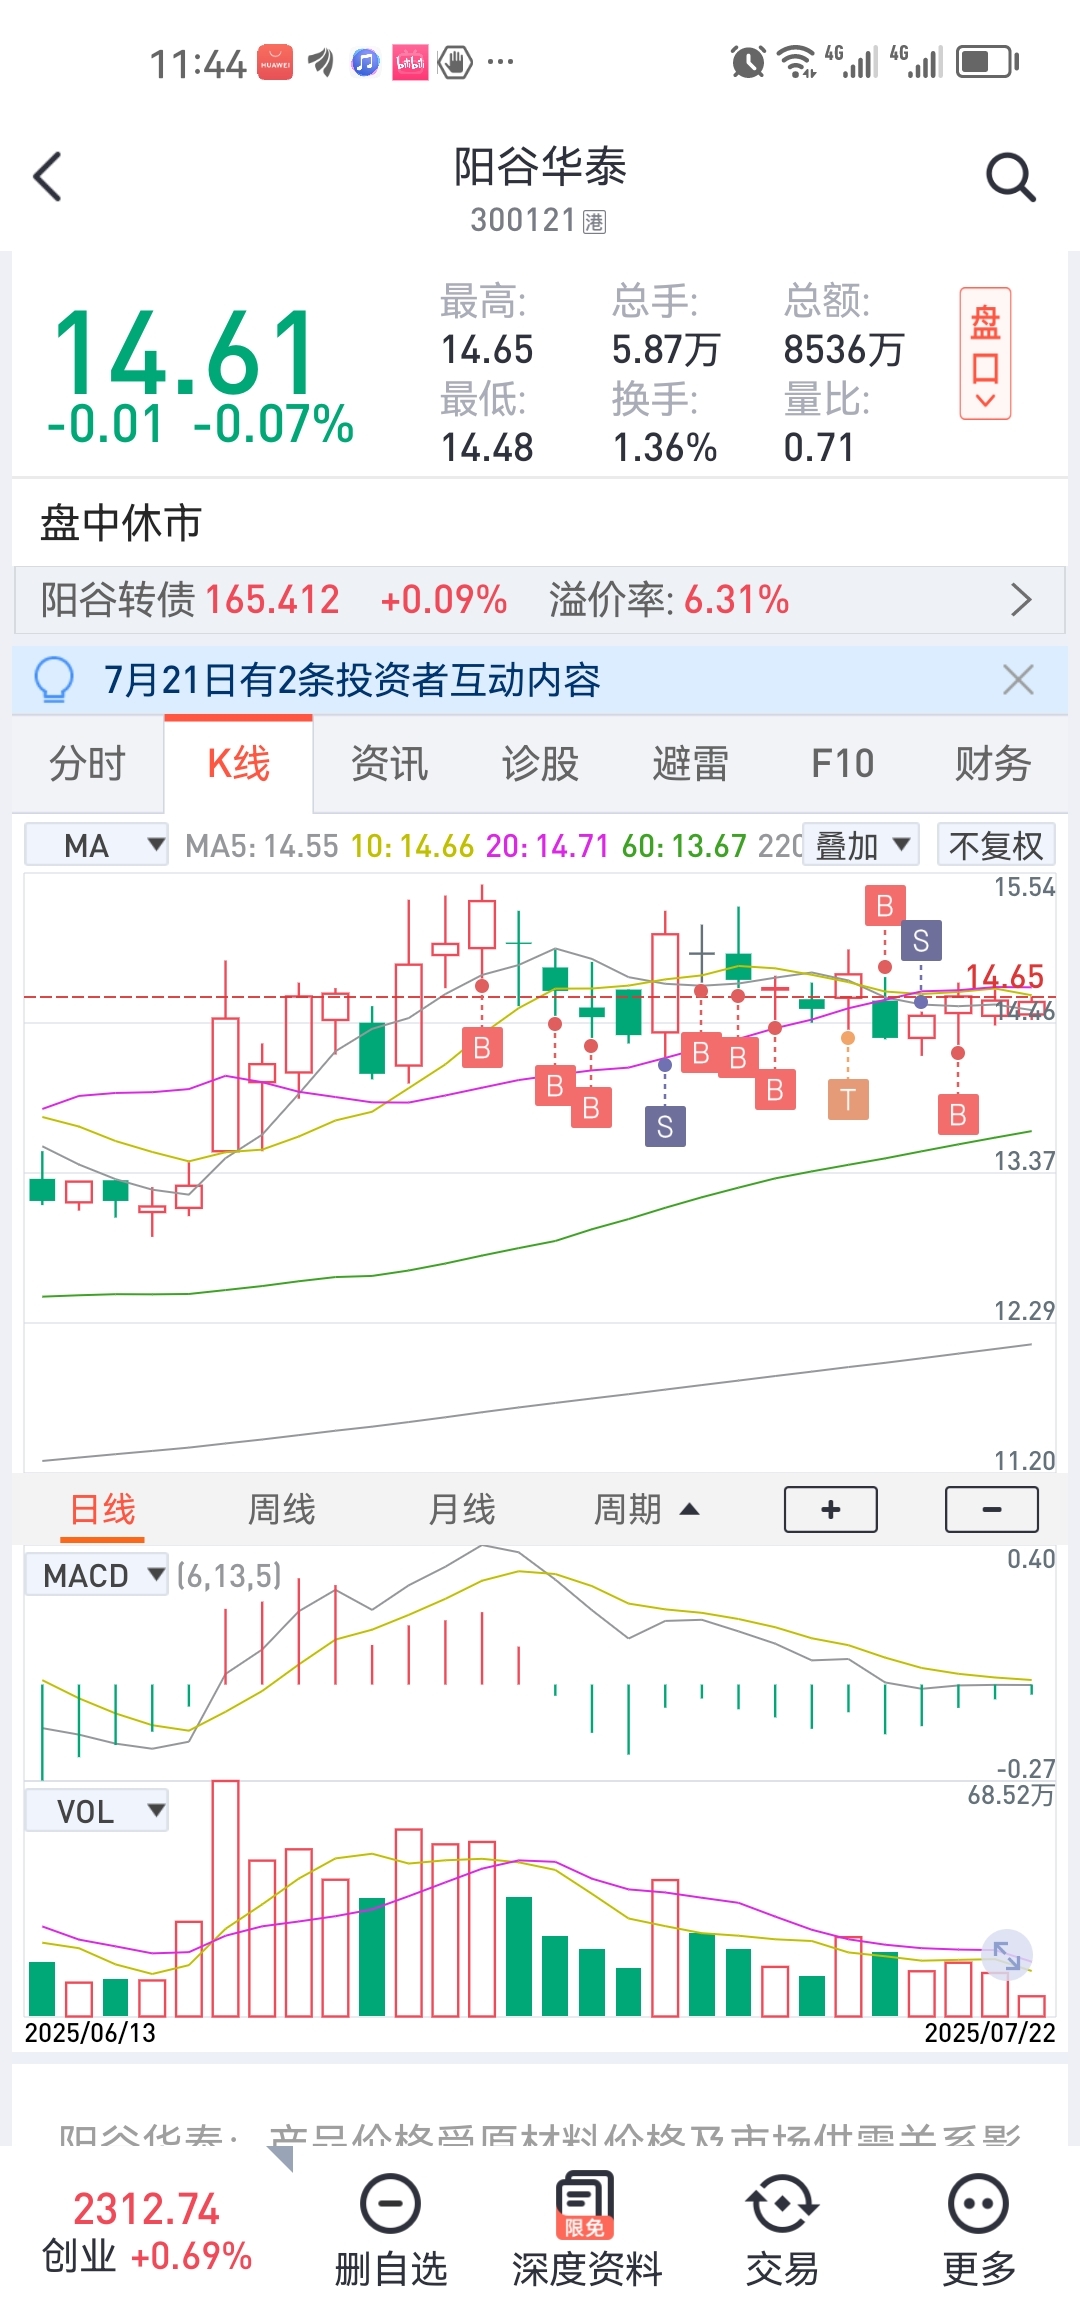Tap the Huawei notification icon
The width and height of the screenshot is (1080, 2310).
pyautogui.click(x=275, y=62)
